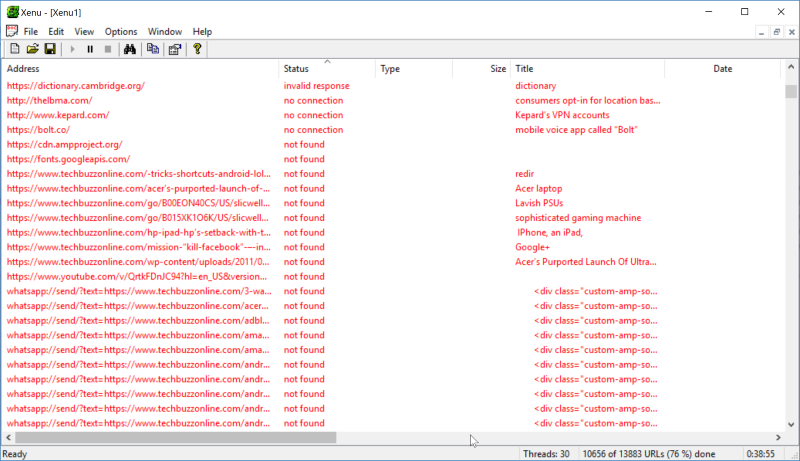The width and height of the screenshot is (800, 461).
Task: Click the Copy toolbar icon
Action: coord(153,49)
